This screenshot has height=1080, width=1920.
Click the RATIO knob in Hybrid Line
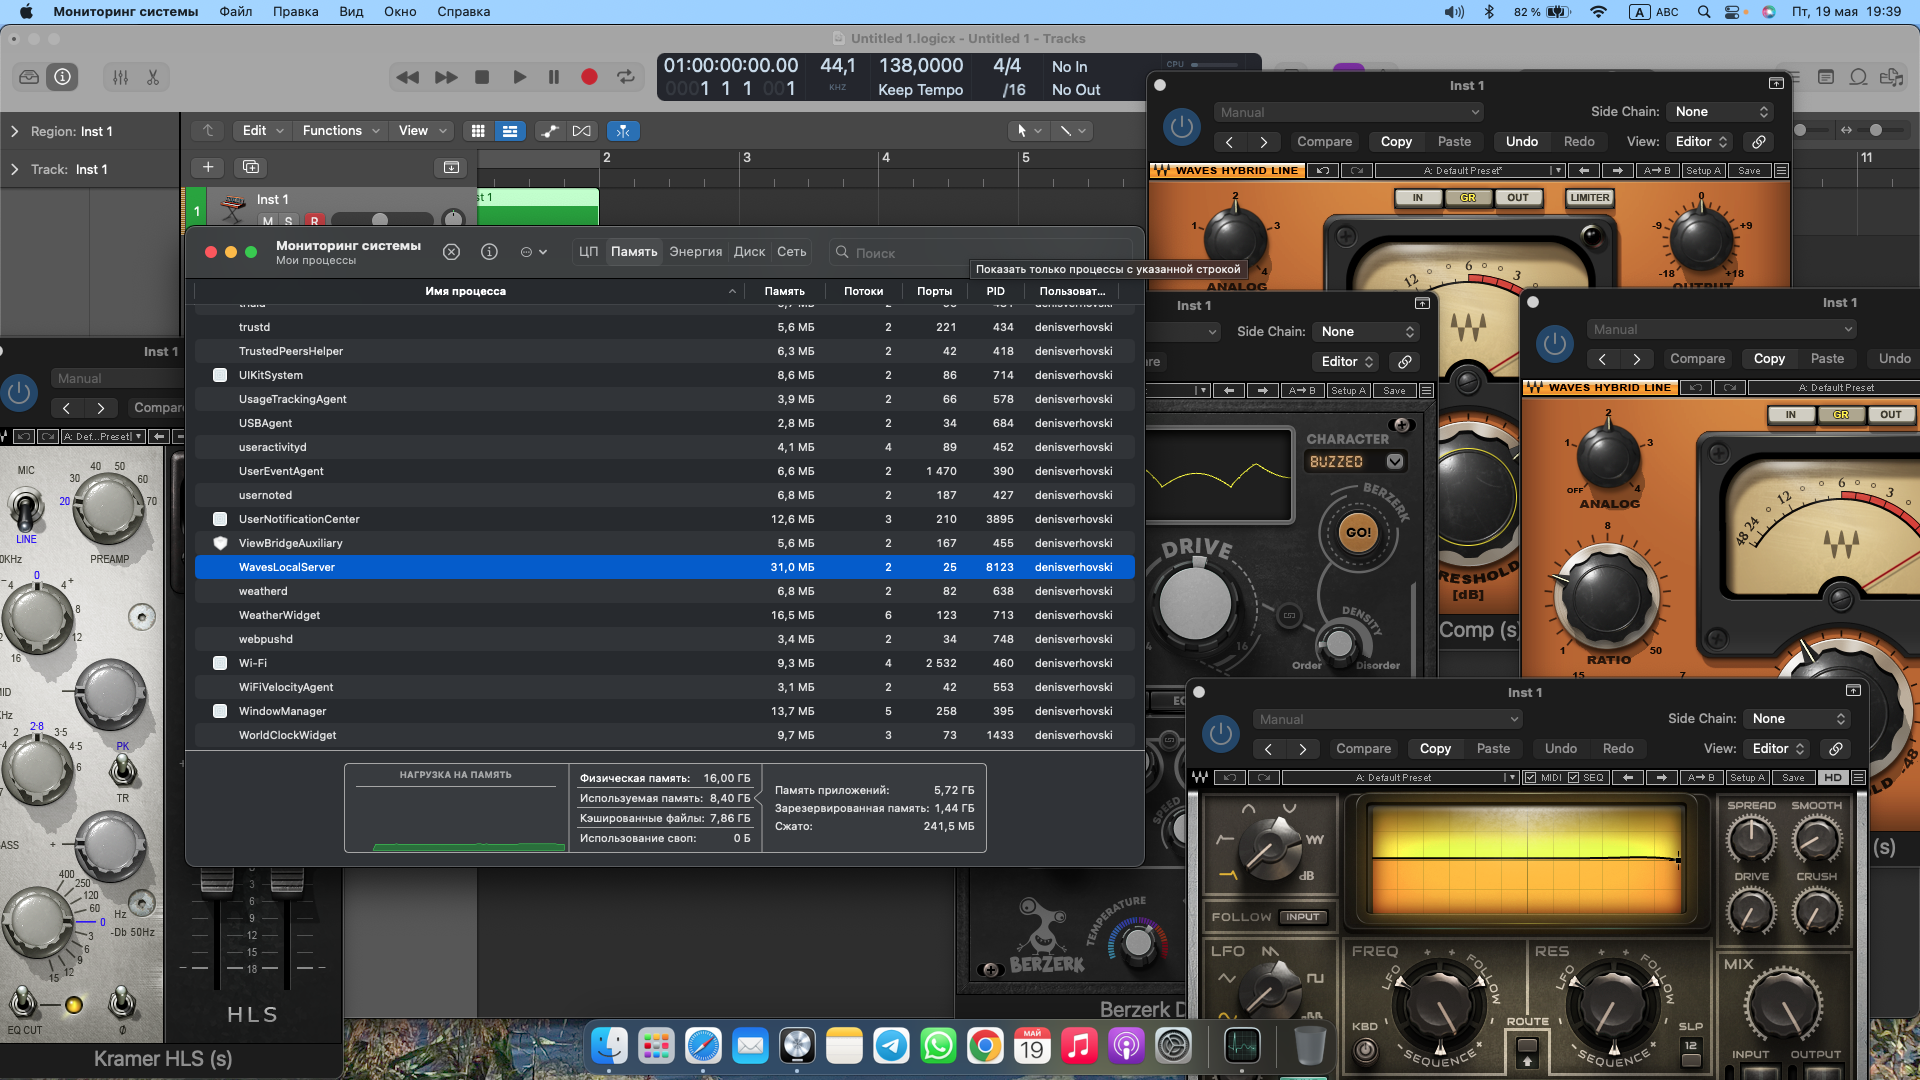1608,597
